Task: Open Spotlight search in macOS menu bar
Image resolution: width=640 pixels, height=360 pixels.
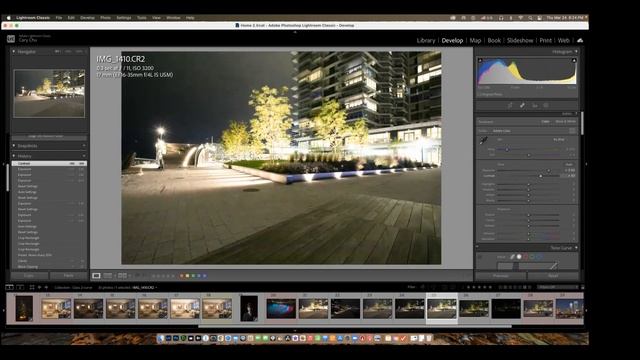Action: pyautogui.click(x=530, y=18)
